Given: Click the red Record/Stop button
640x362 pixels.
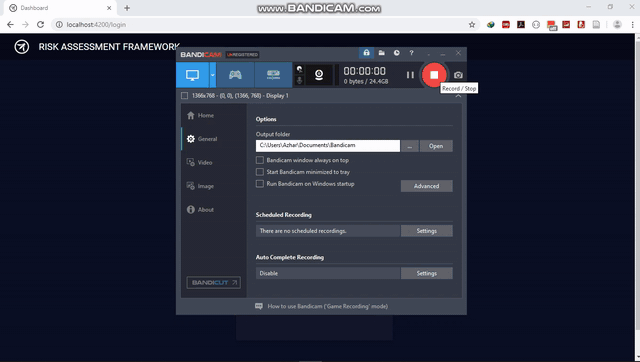Looking at the screenshot, I should pyautogui.click(x=434, y=75).
